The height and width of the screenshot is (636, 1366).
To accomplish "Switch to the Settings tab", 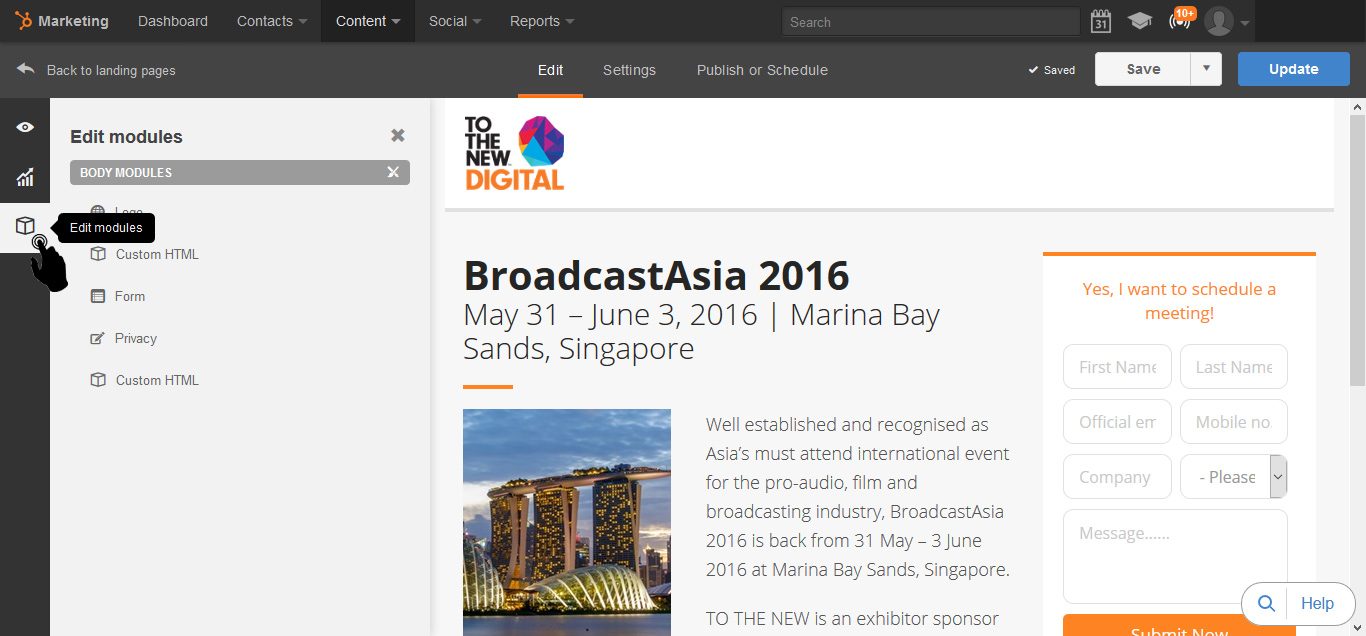I will pyautogui.click(x=629, y=70).
